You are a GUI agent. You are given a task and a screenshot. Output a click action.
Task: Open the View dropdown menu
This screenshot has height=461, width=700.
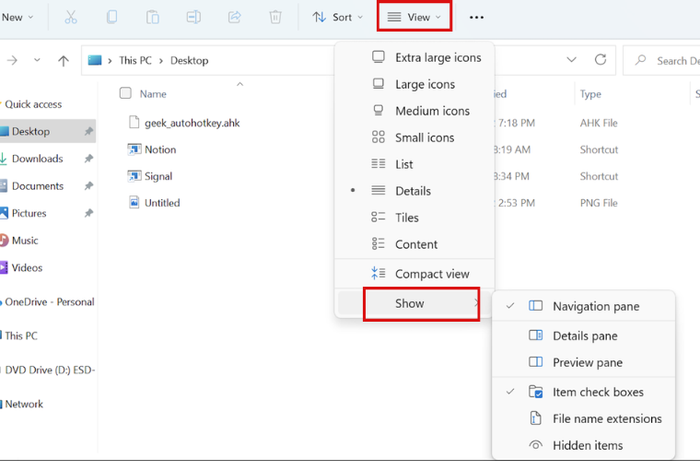[x=414, y=17]
